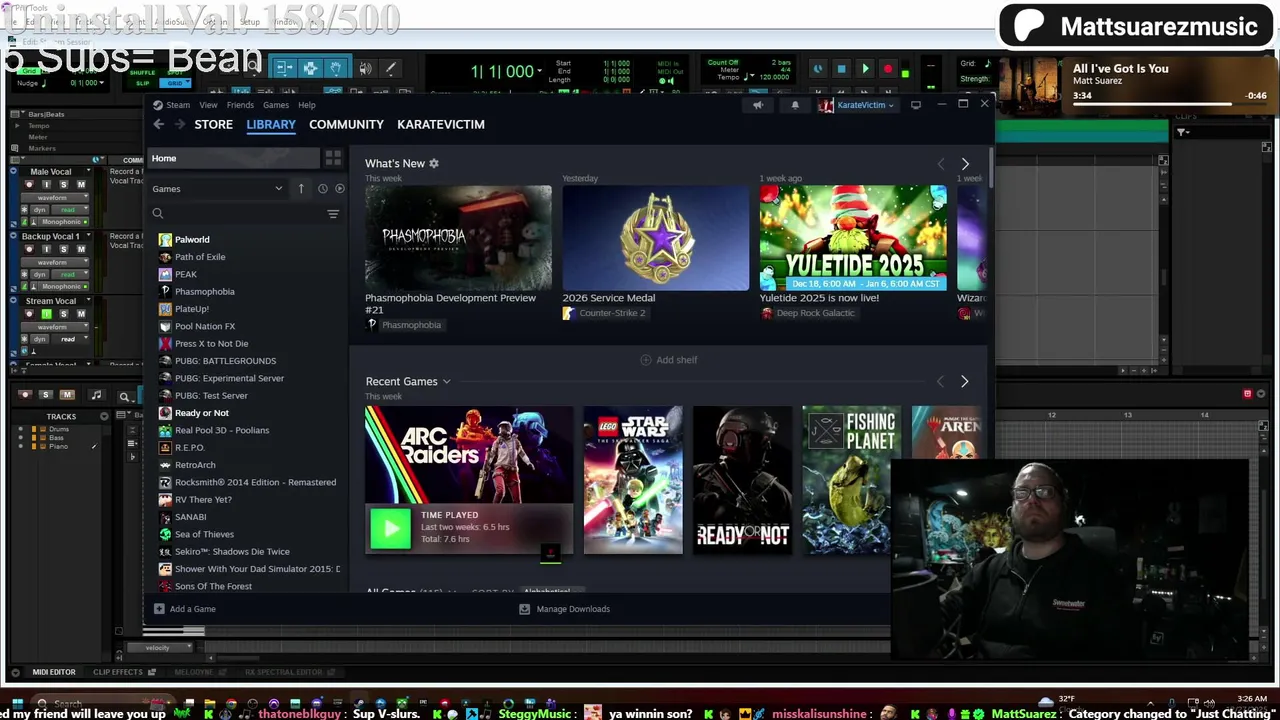The height and width of the screenshot is (720, 1280).
Task: Show ready-to-play games only icon
Action: (339, 188)
